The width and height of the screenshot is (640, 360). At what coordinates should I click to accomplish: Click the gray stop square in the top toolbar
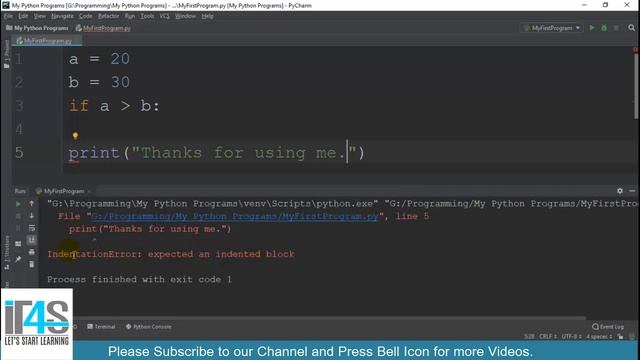point(616,28)
